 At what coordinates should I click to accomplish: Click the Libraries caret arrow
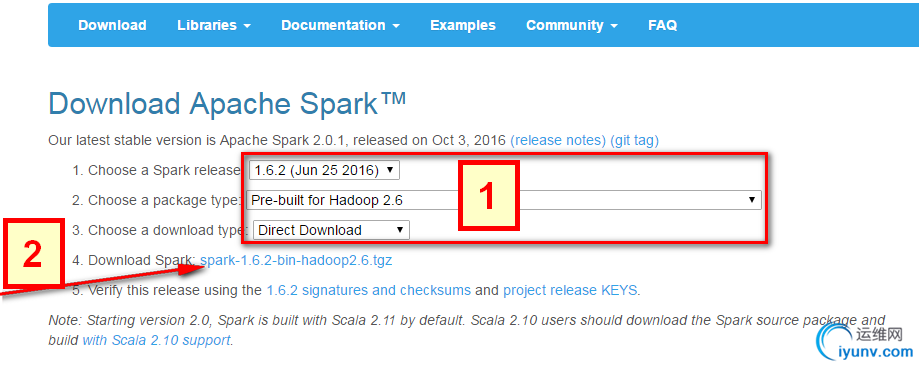(247, 26)
